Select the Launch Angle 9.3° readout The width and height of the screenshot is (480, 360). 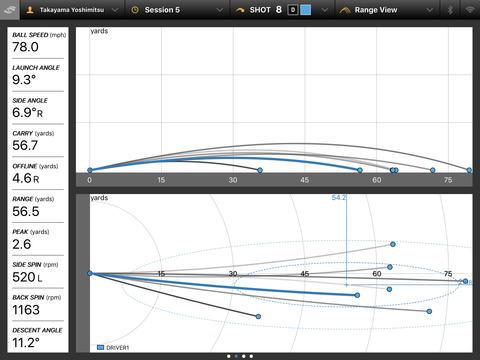38,75
